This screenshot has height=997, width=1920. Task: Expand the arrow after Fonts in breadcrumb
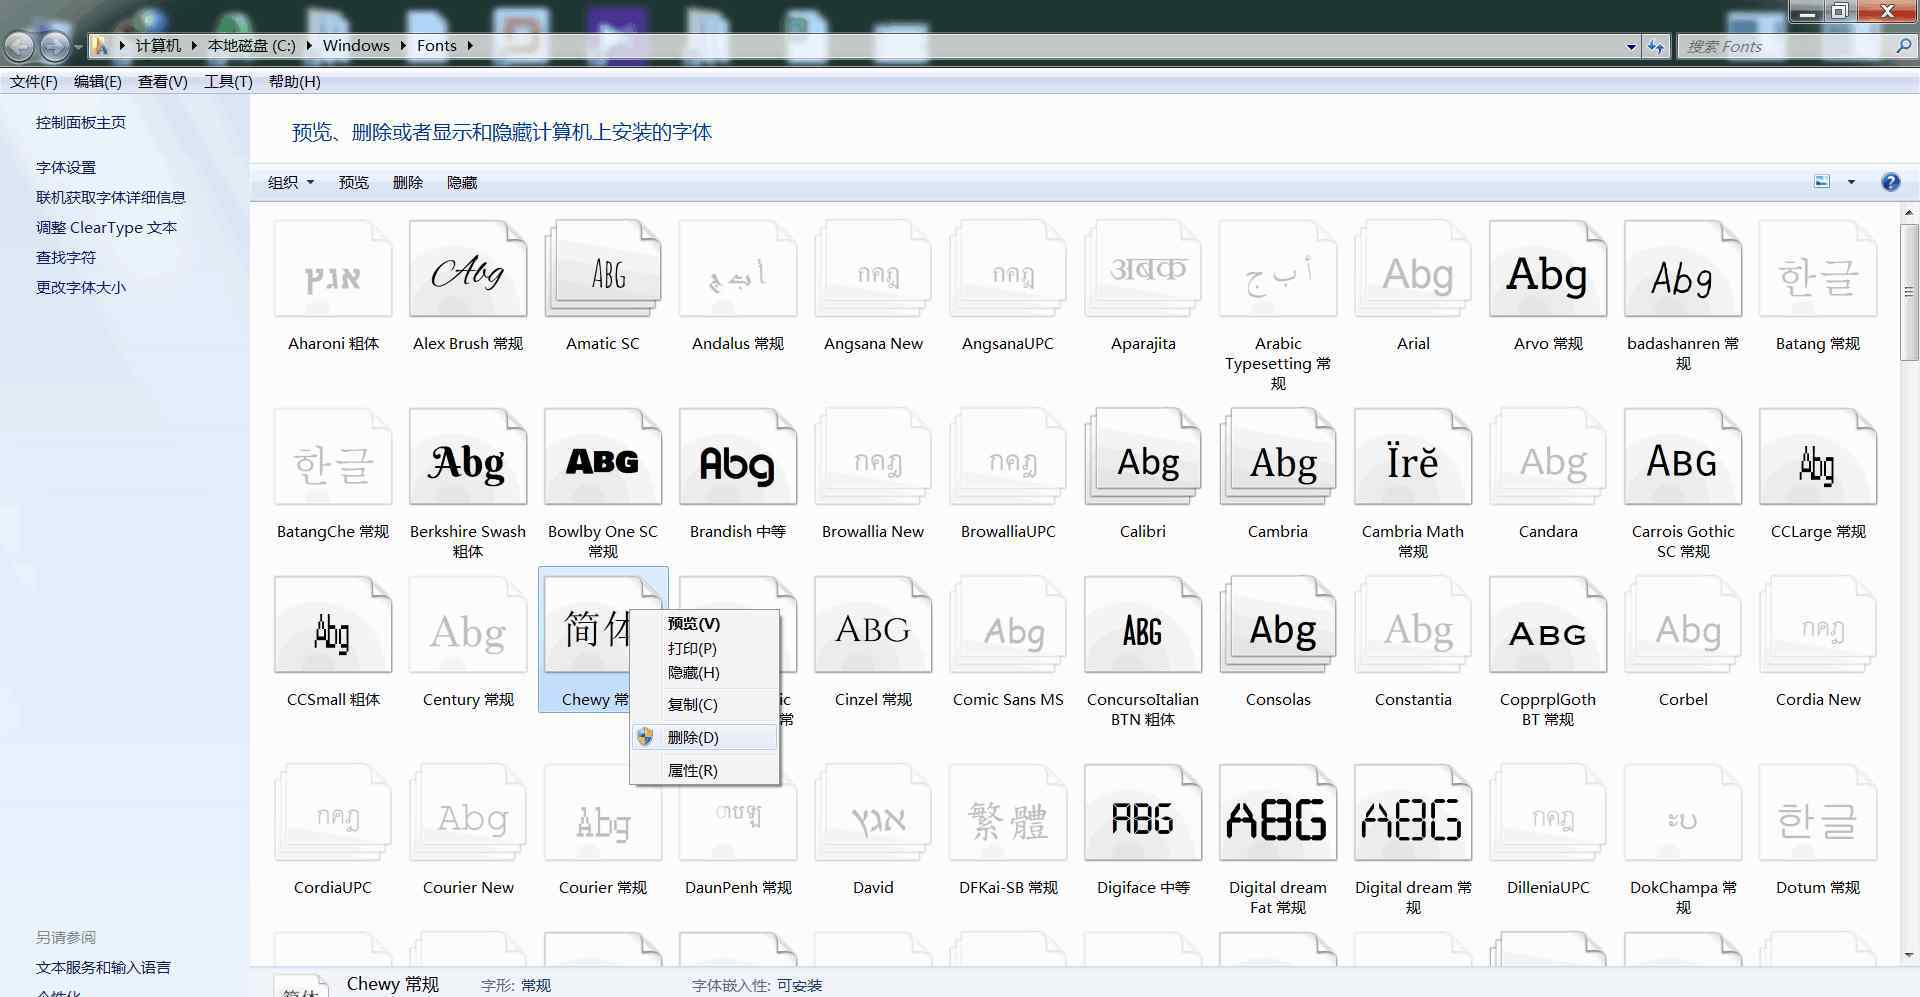[x=470, y=46]
